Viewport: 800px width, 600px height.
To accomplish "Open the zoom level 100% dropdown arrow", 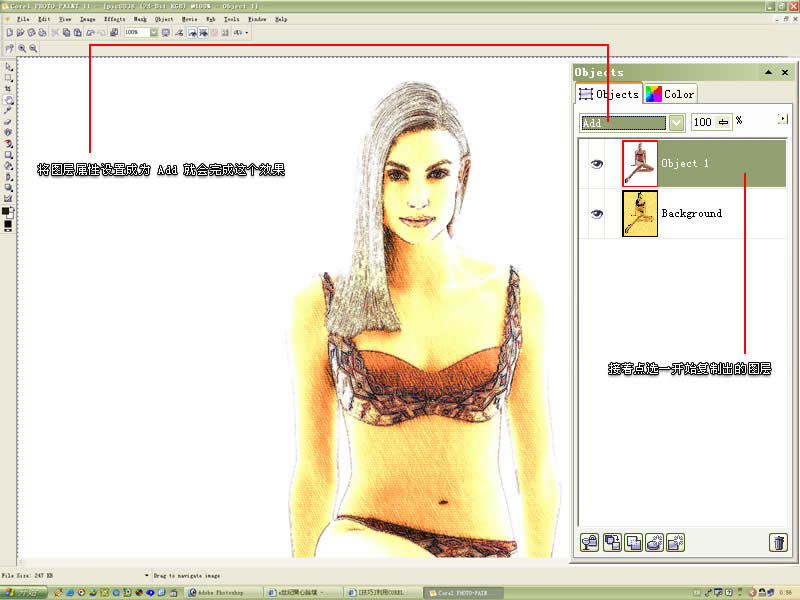I will [x=154, y=33].
